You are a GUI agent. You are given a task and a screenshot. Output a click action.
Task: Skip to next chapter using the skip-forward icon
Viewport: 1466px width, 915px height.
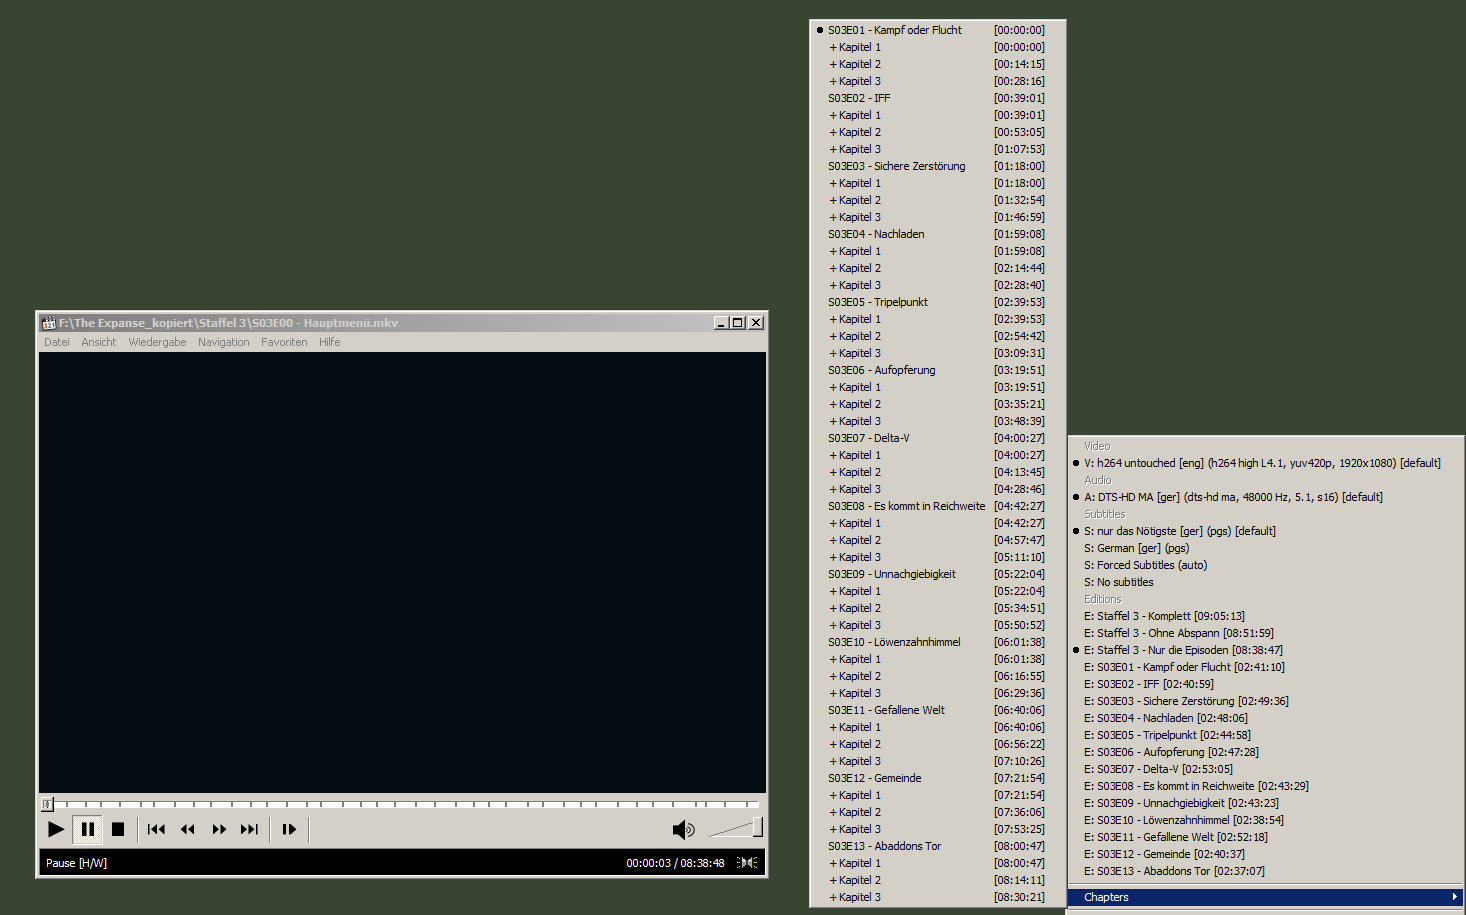249,829
